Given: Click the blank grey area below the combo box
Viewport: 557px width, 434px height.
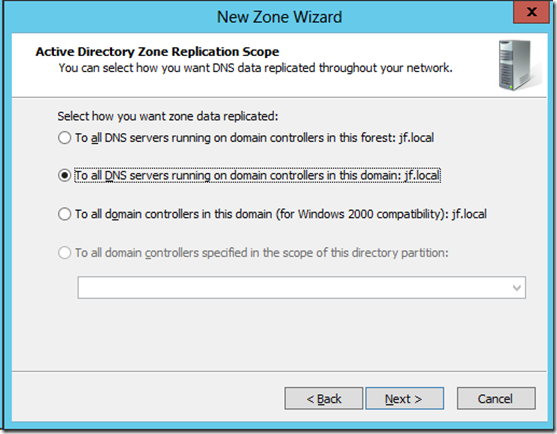Looking at the screenshot, I should pos(279,334).
